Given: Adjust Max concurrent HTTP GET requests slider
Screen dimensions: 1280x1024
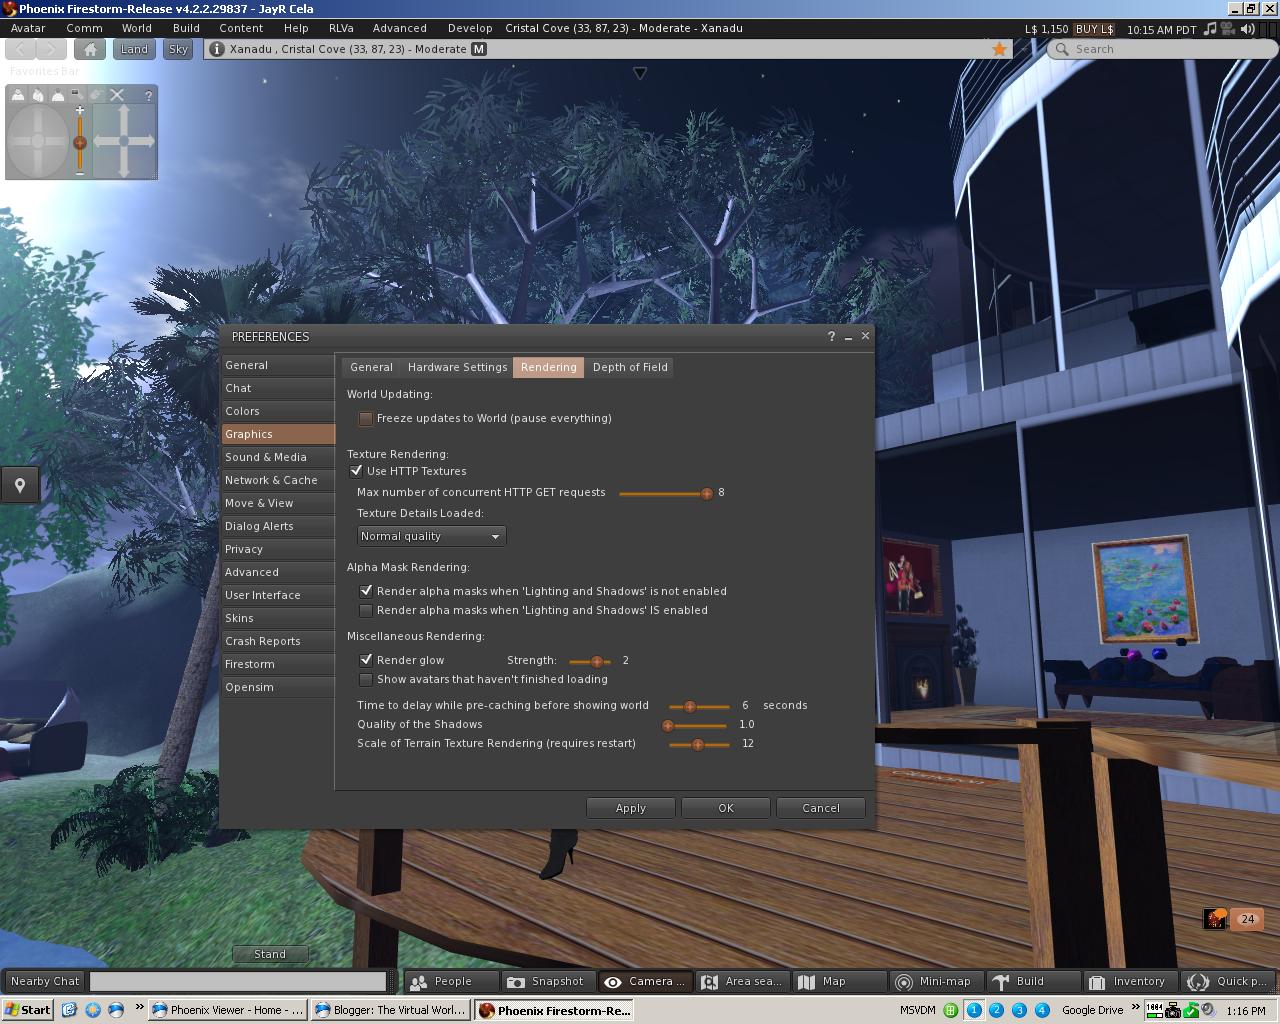Looking at the screenshot, I should click(x=666, y=493).
